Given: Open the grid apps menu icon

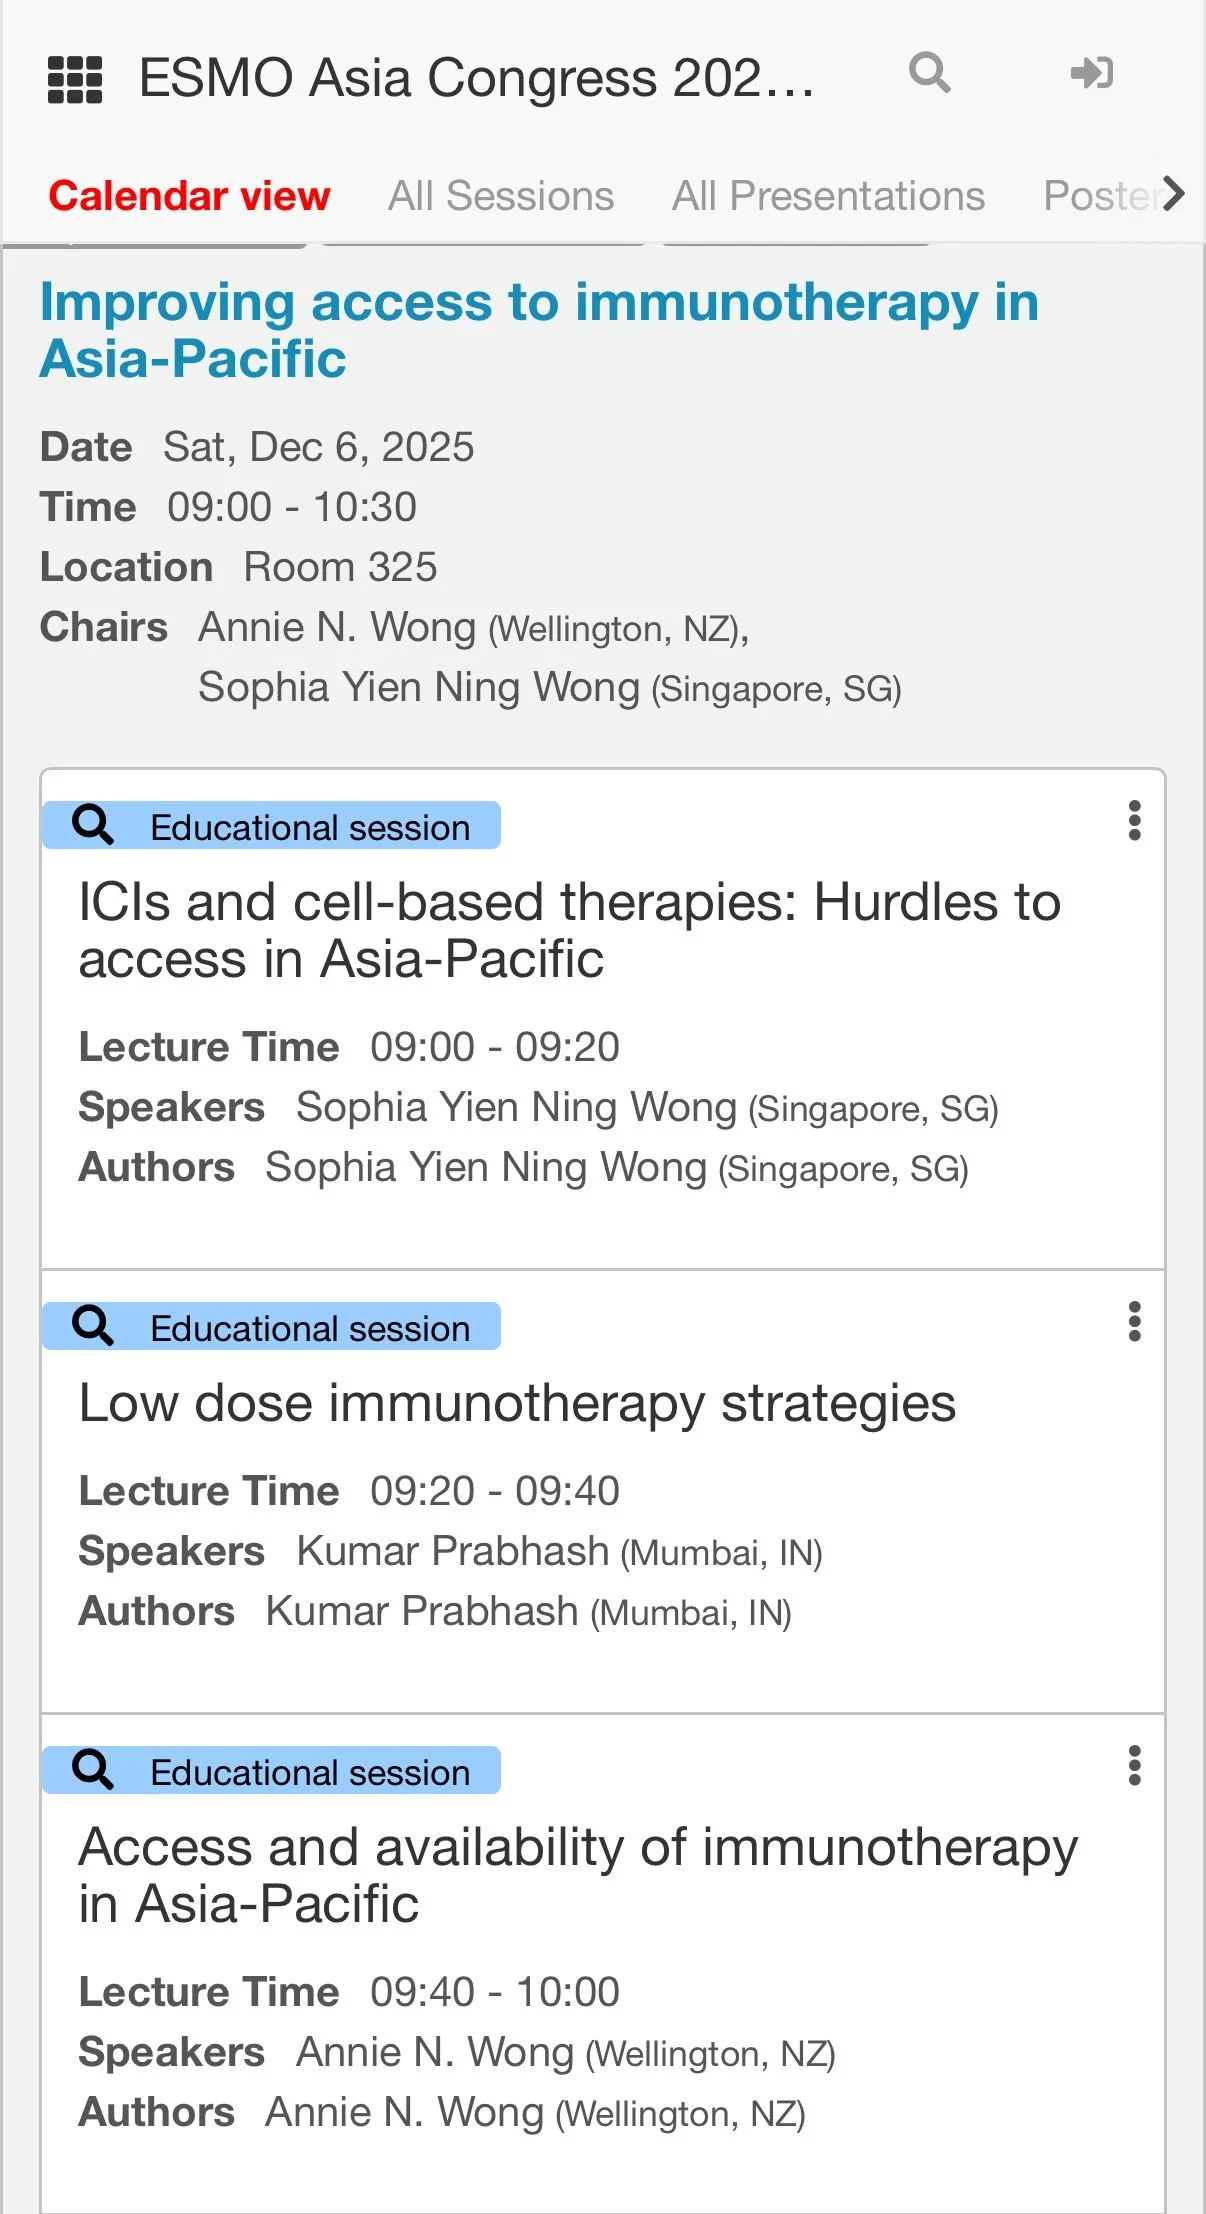Looking at the screenshot, I should [75, 79].
